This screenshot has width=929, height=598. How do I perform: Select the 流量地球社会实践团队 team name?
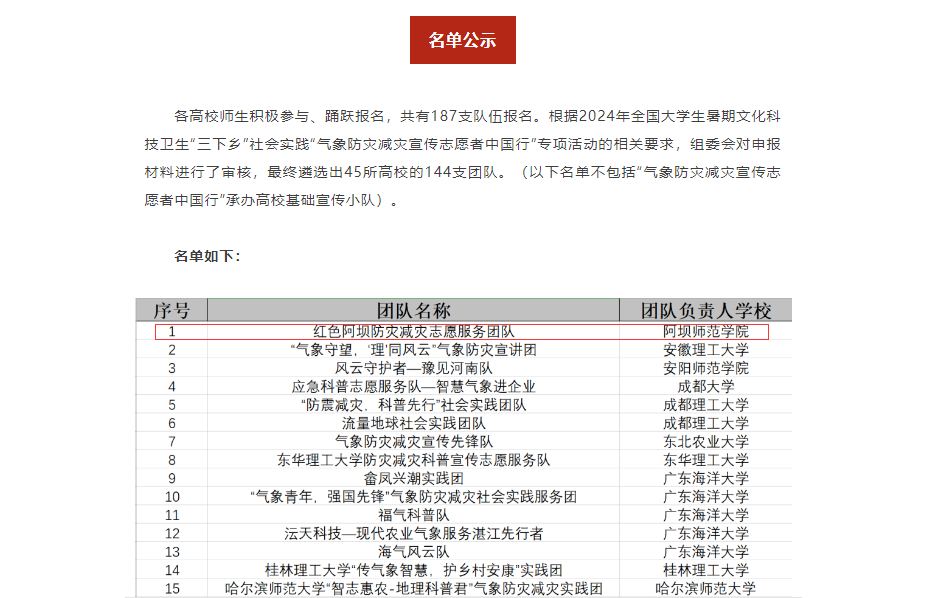[x=413, y=423]
